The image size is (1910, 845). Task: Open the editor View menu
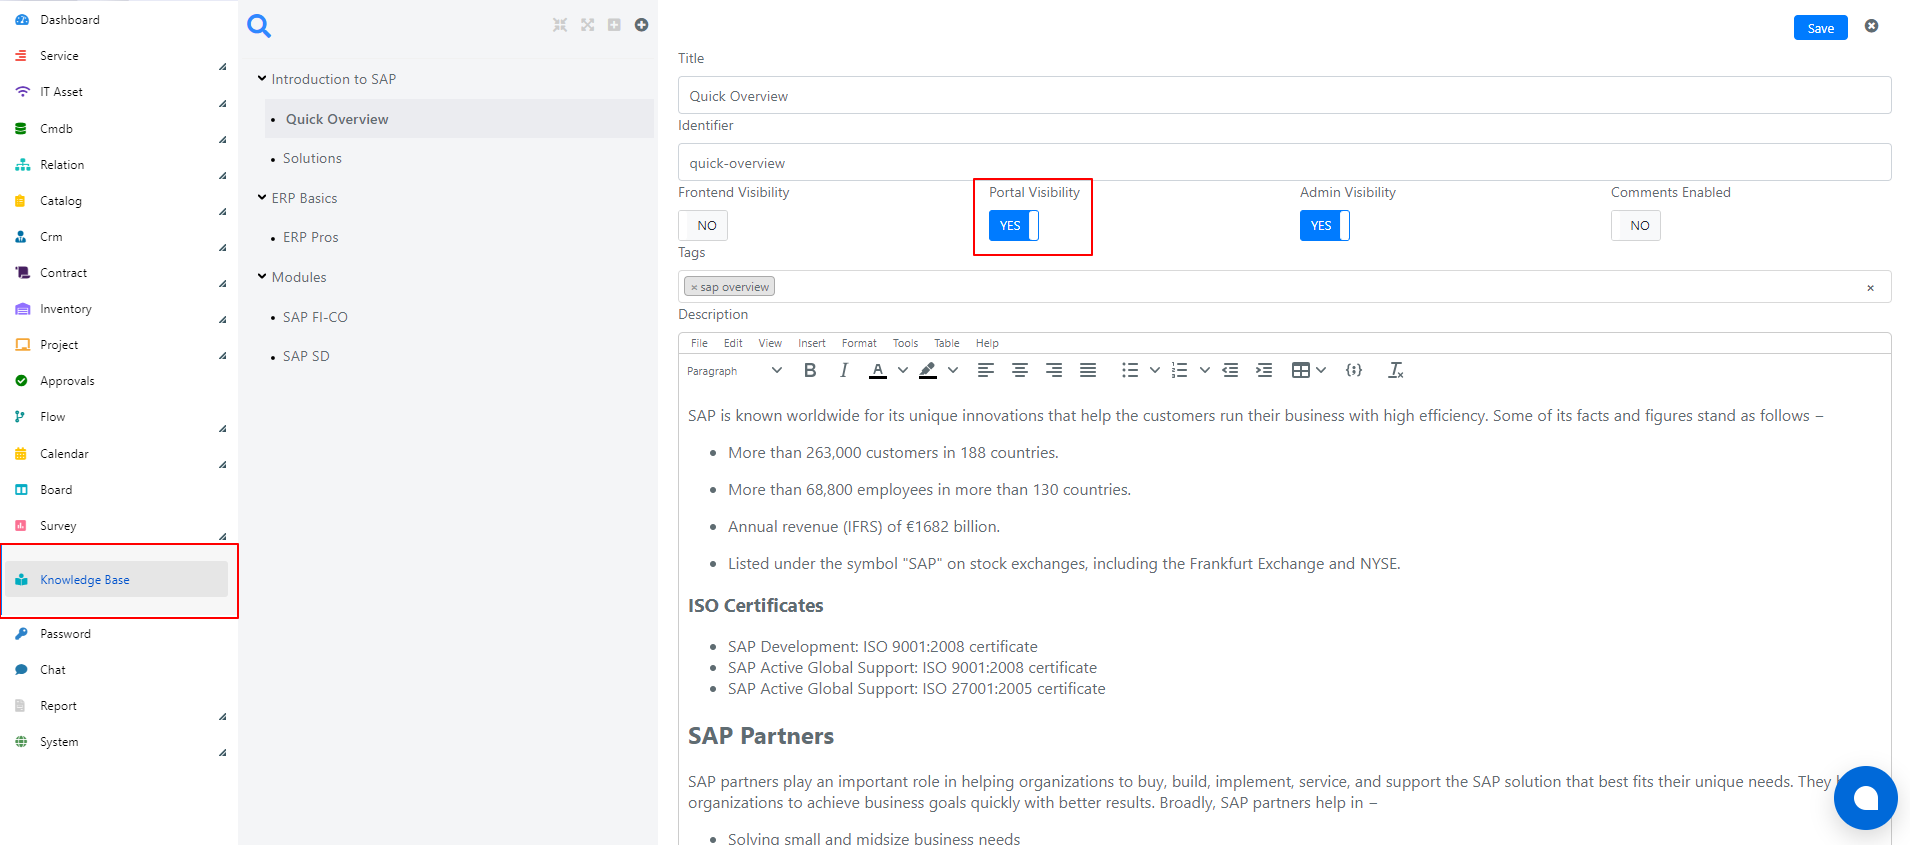point(770,343)
